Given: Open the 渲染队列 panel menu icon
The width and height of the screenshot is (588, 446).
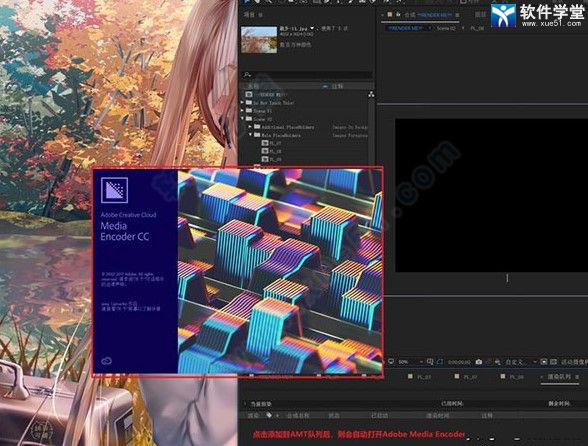Looking at the screenshot, I should [577, 377].
